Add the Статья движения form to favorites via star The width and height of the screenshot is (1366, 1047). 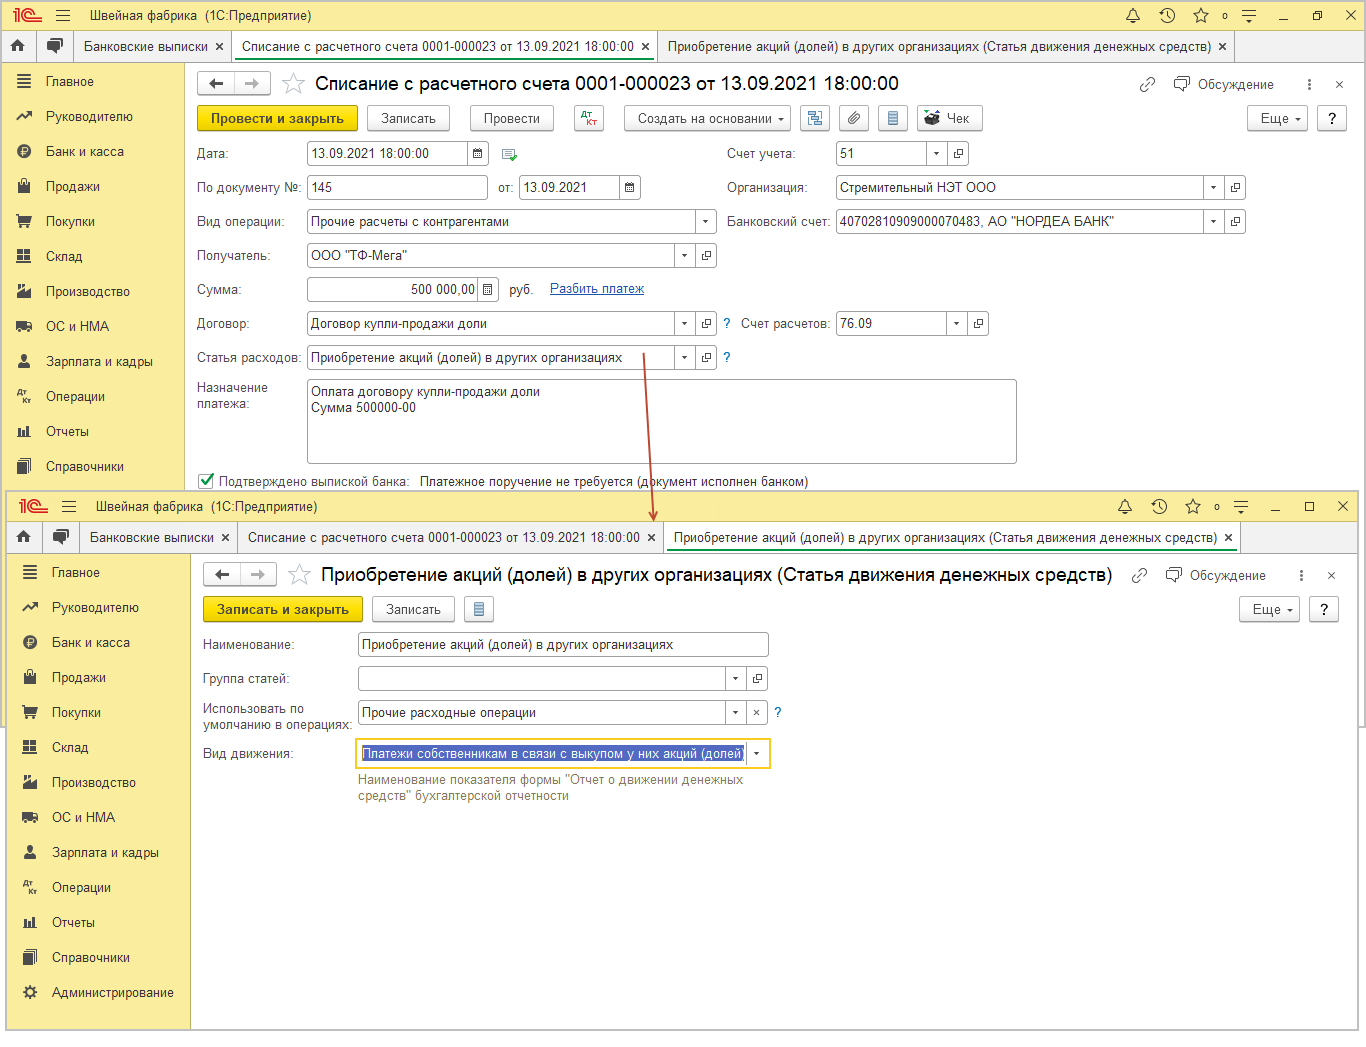click(x=299, y=575)
